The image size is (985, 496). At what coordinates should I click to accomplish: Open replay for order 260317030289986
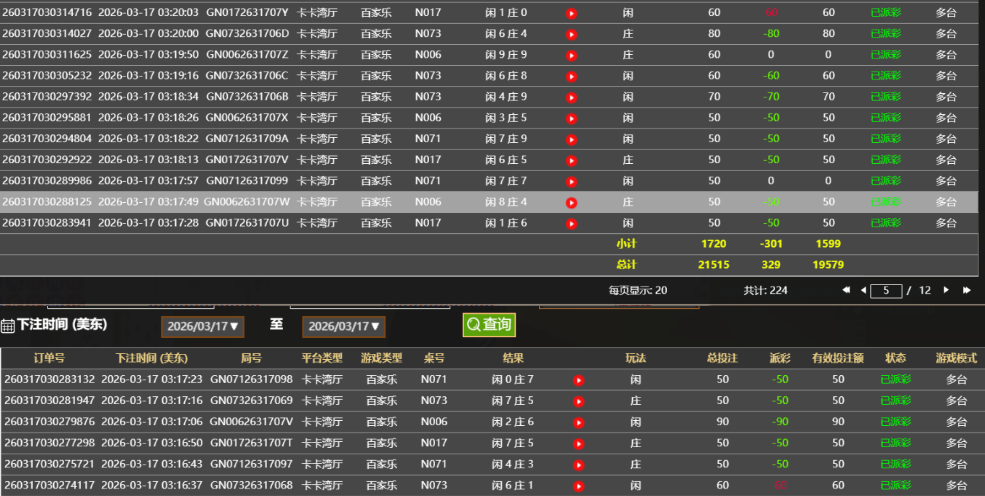tap(571, 181)
